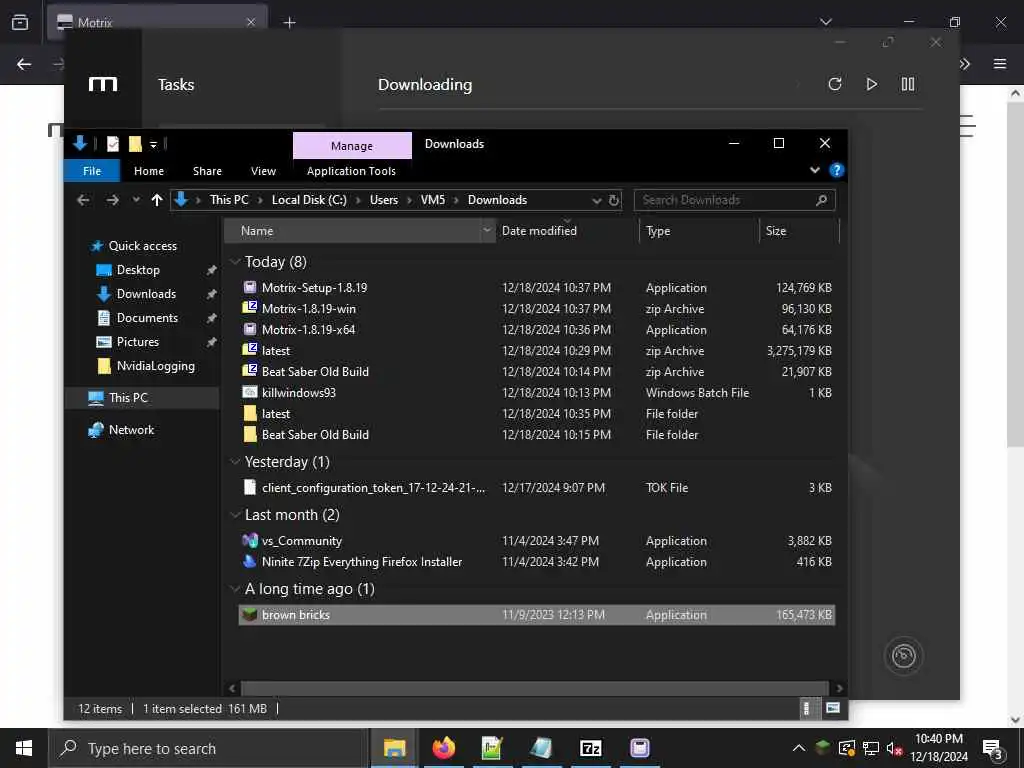The width and height of the screenshot is (1024, 768).
Task: Refresh the Downloads folder
Action: [x=614, y=200]
